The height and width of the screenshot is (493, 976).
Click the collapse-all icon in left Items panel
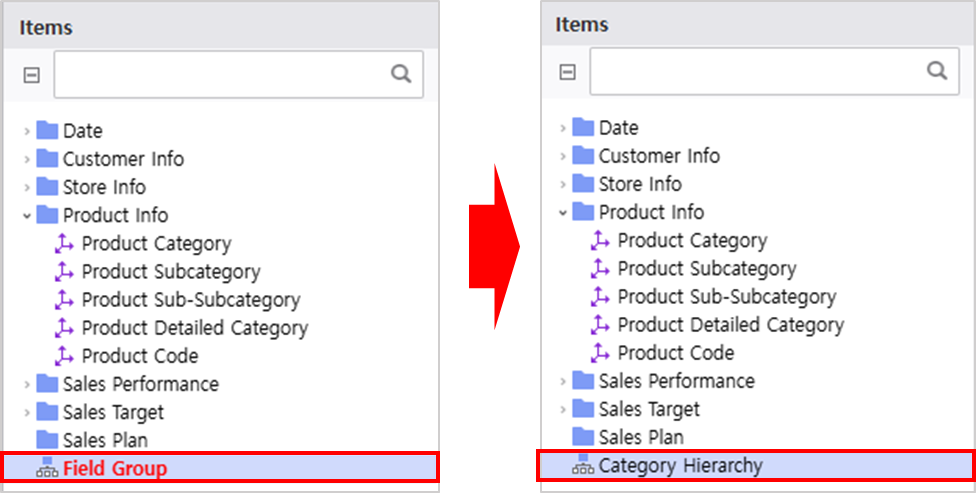(31, 75)
